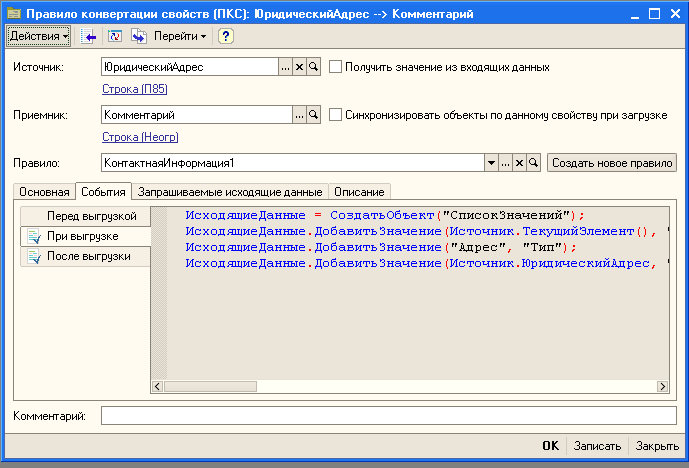The width and height of the screenshot is (689, 468).
Task: Click into the Комментарий input field
Action: point(388,415)
